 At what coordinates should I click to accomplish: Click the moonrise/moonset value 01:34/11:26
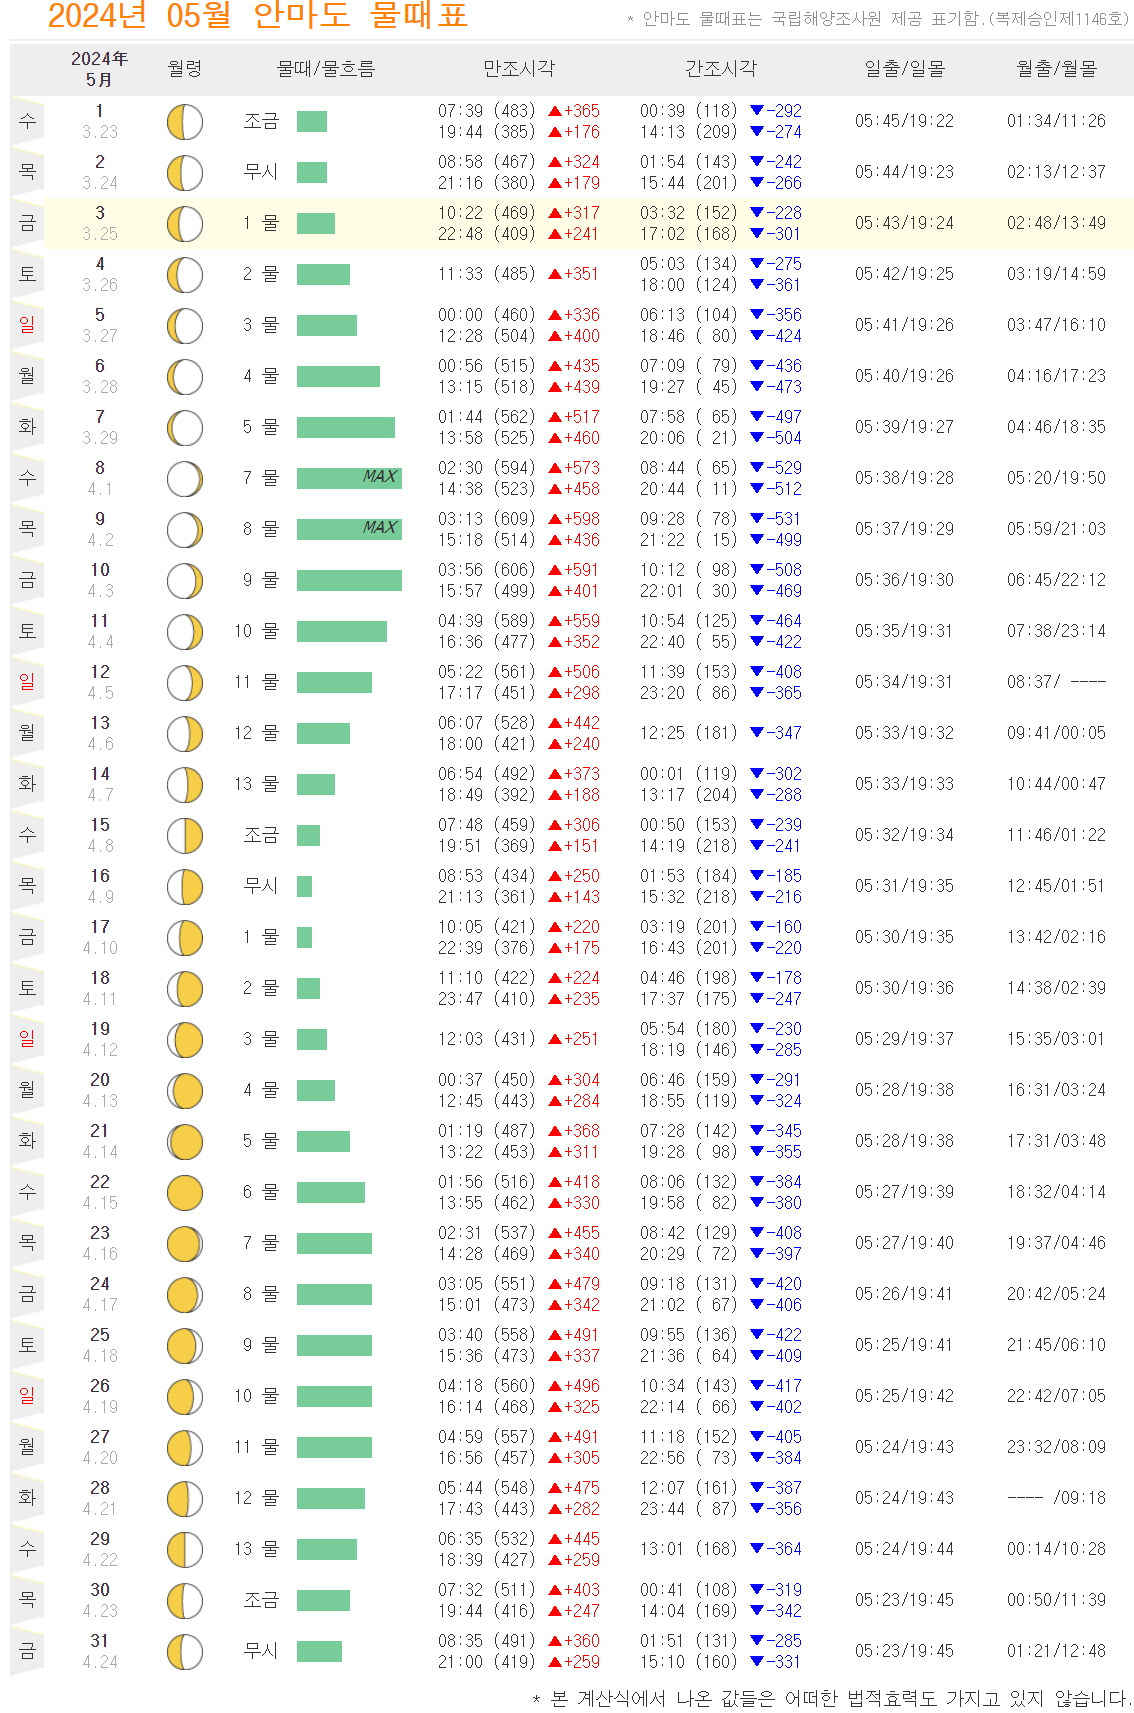tap(1057, 121)
